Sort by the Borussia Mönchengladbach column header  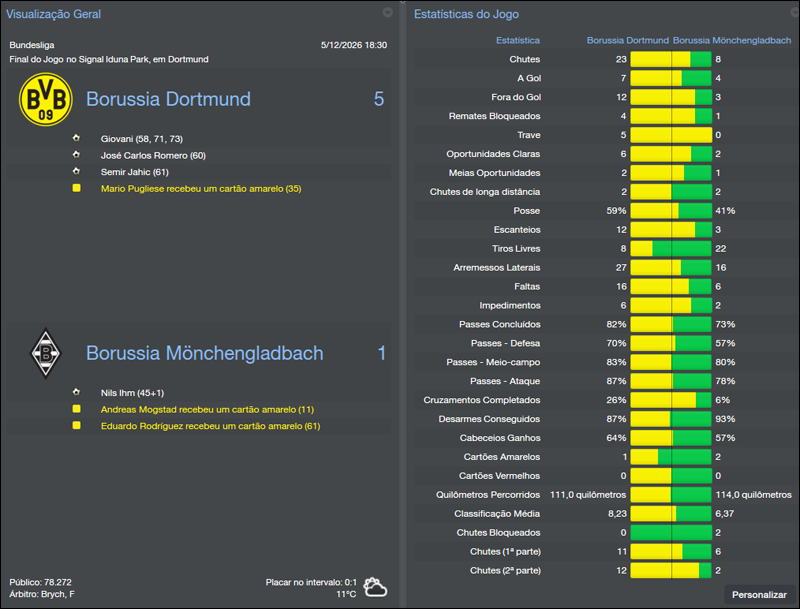coord(735,40)
